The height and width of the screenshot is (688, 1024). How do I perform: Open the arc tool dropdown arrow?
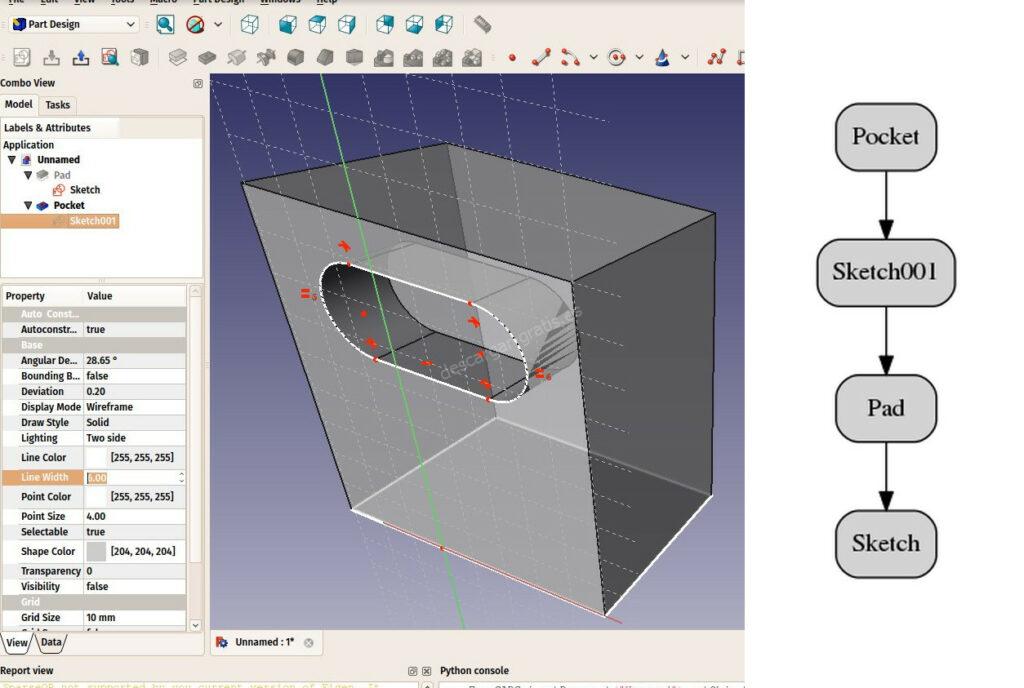click(592, 57)
